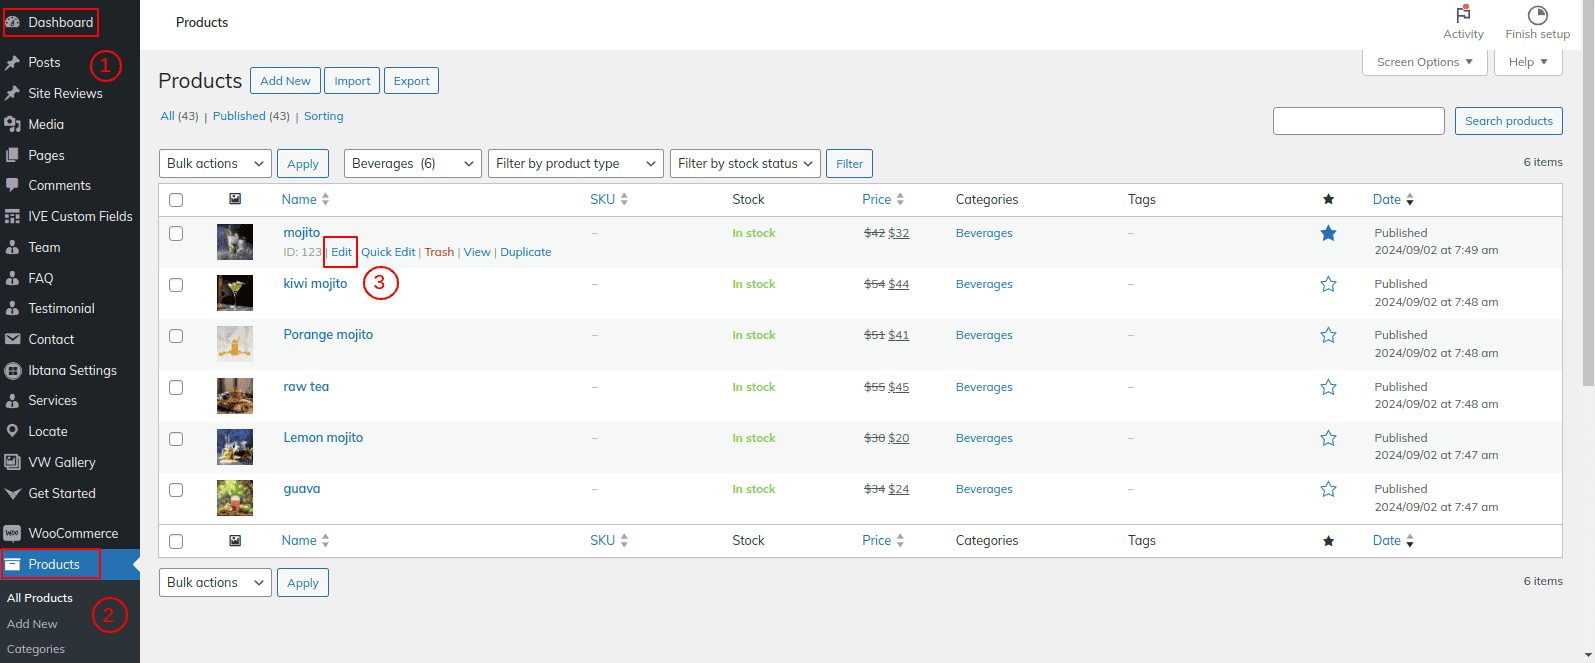The image size is (1595, 663).
Task: Star the guava product as featured
Action: tap(1328, 489)
